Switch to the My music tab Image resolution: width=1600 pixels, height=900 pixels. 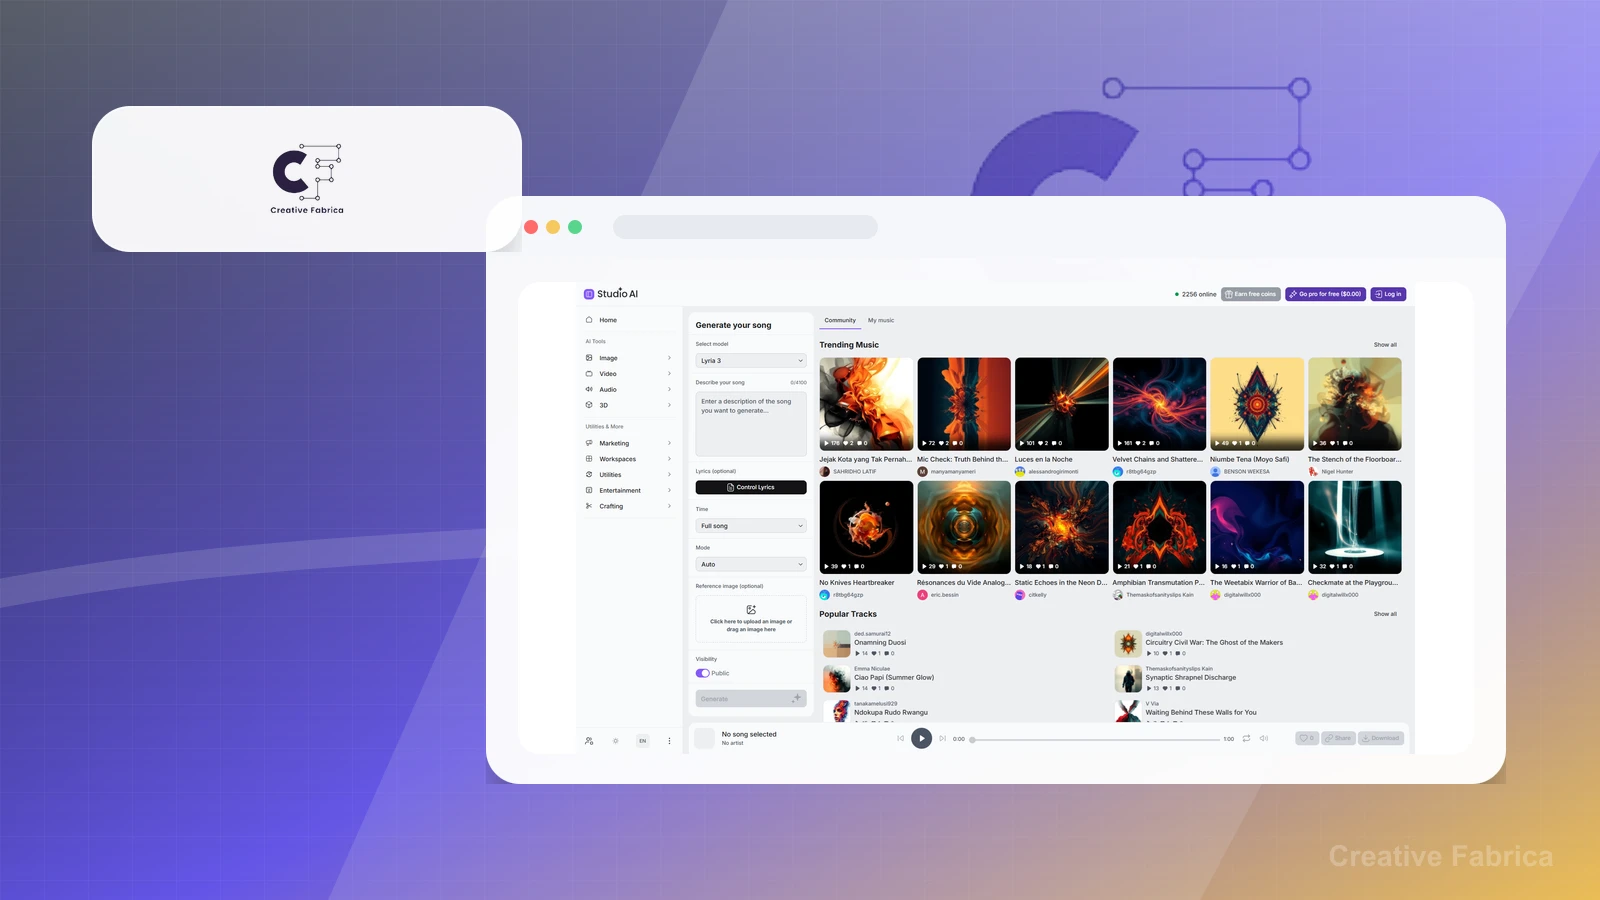point(881,320)
